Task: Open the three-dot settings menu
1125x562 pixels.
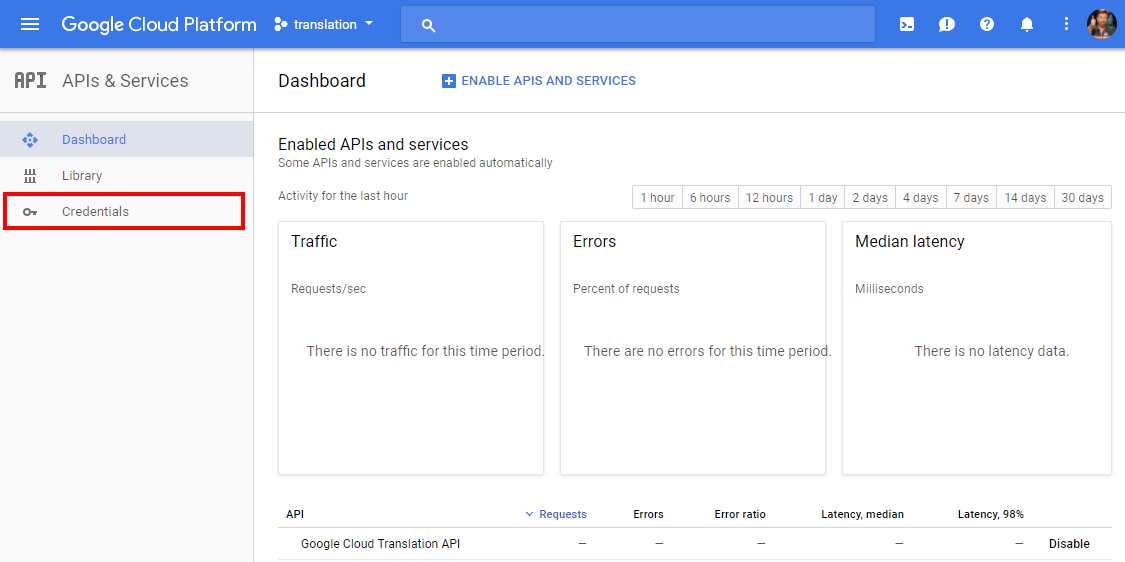Action: click(1066, 24)
